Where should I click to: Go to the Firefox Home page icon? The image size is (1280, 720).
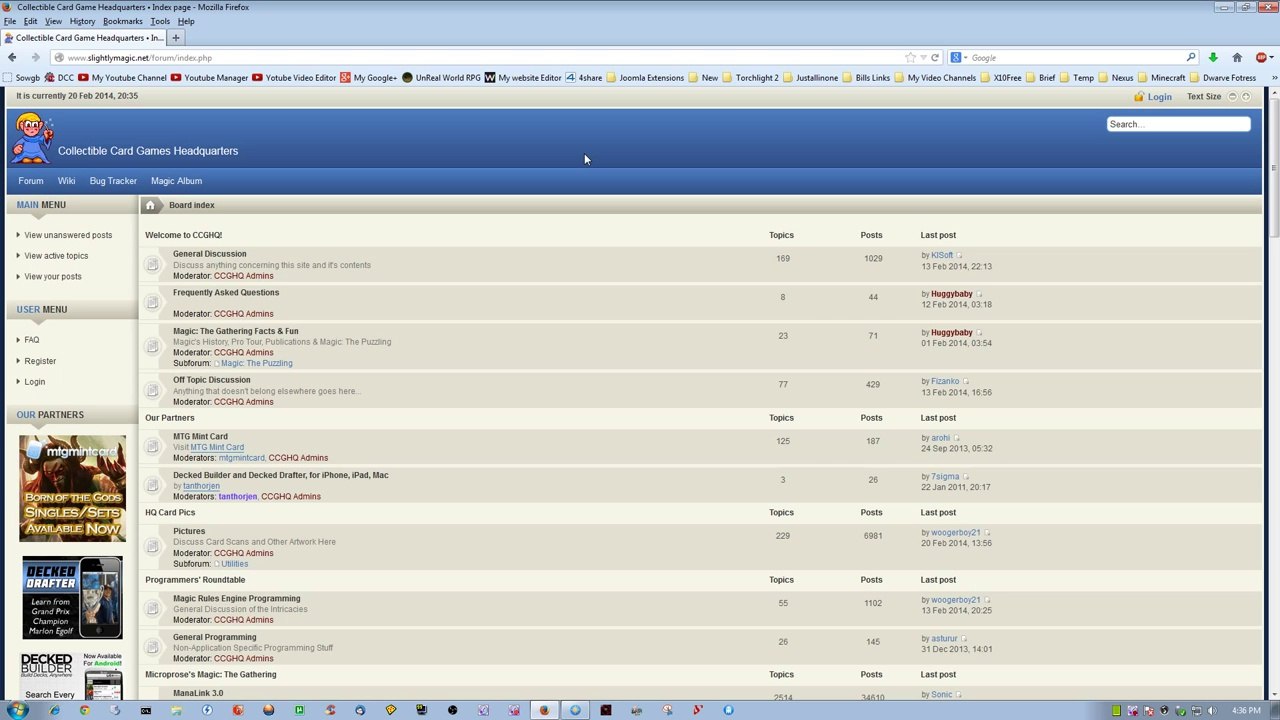coord(1237,58)
